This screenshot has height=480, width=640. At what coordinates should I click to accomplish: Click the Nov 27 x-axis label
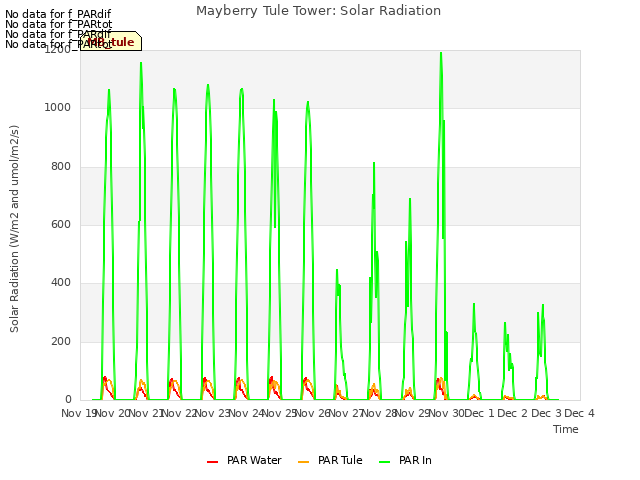(x=346, y=413)
